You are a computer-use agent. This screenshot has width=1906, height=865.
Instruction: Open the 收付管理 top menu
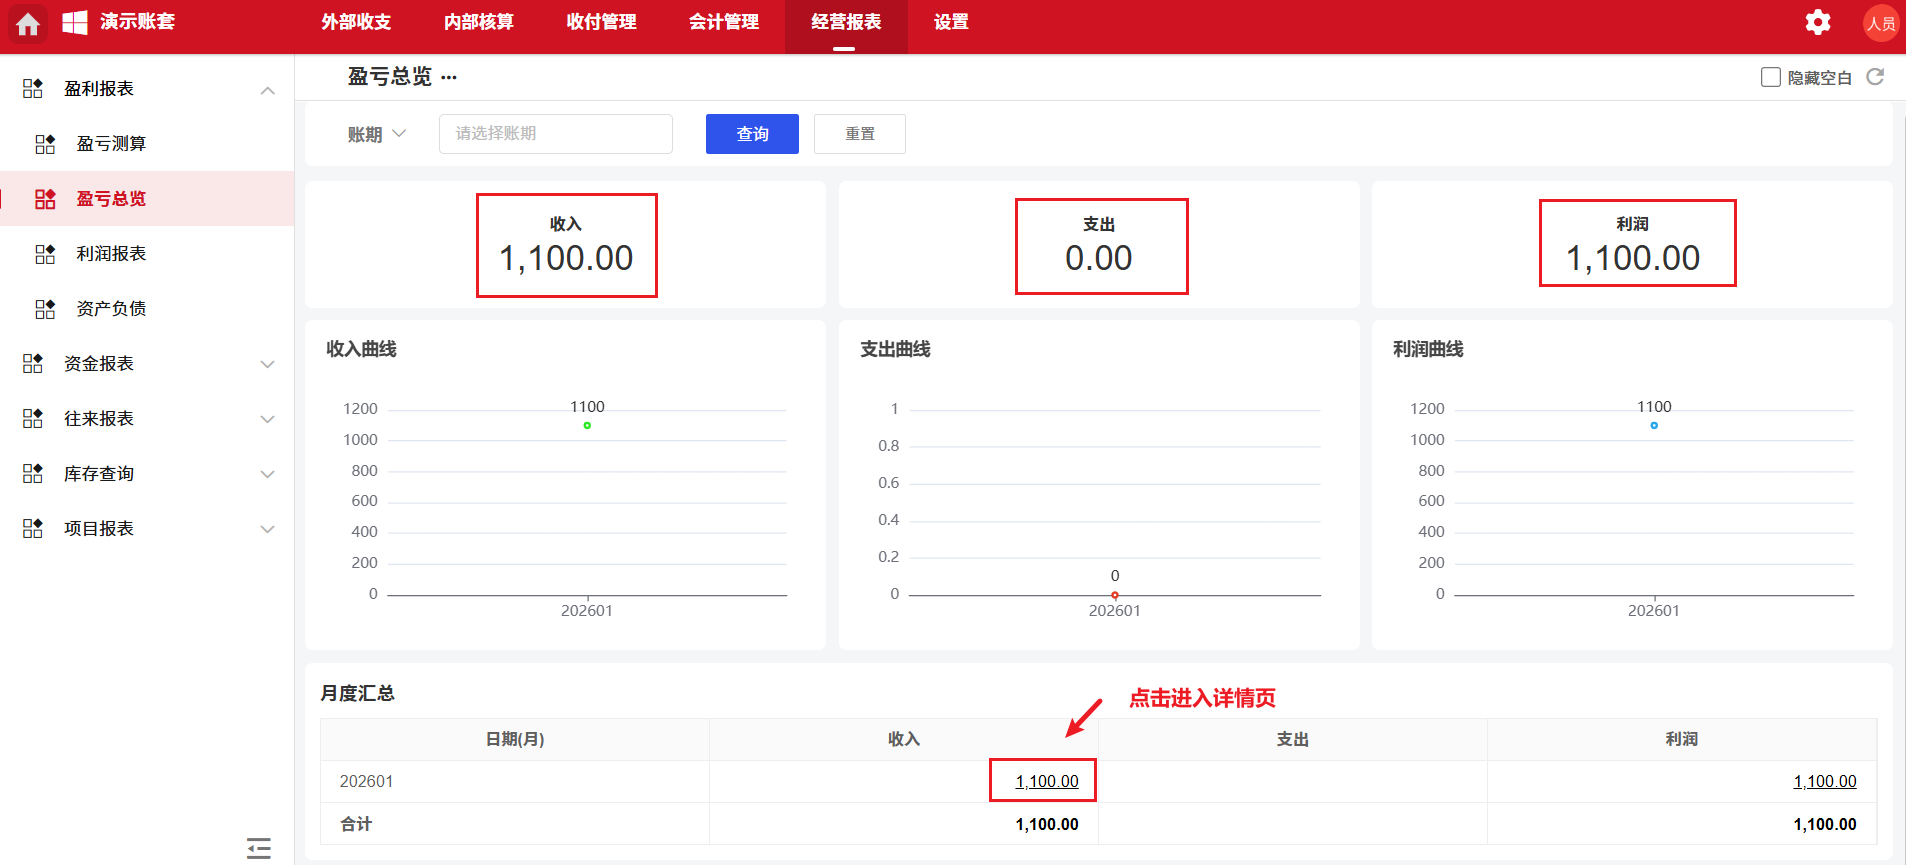[601, 22]
